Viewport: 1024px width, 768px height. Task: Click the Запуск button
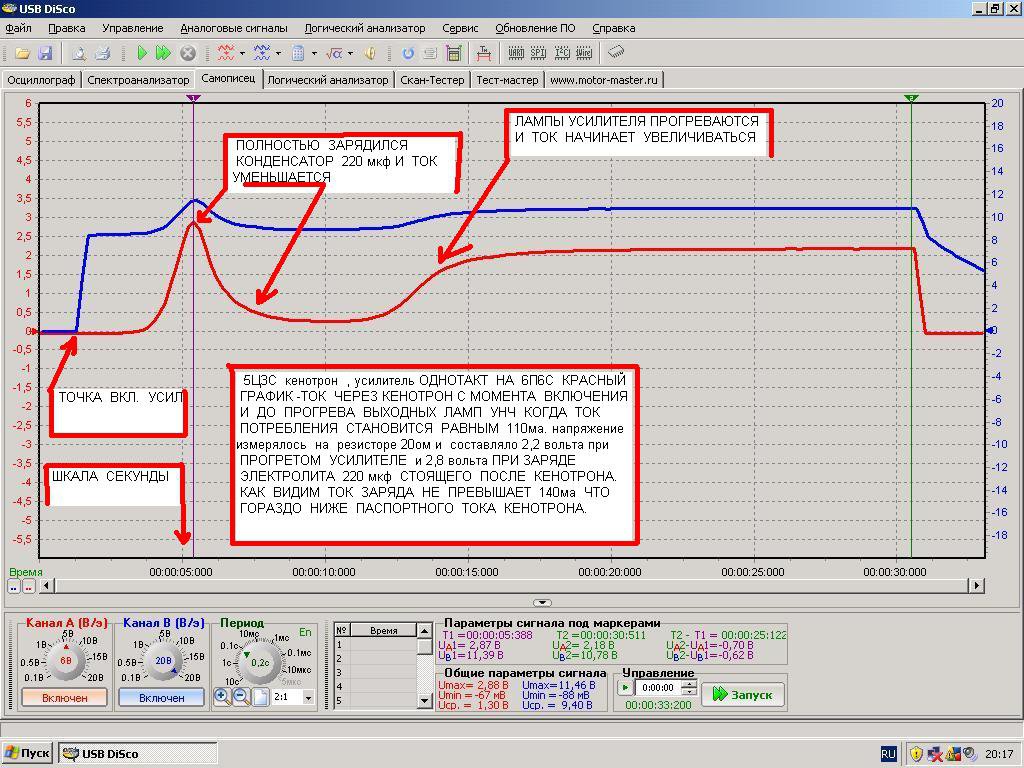(743, 694)
